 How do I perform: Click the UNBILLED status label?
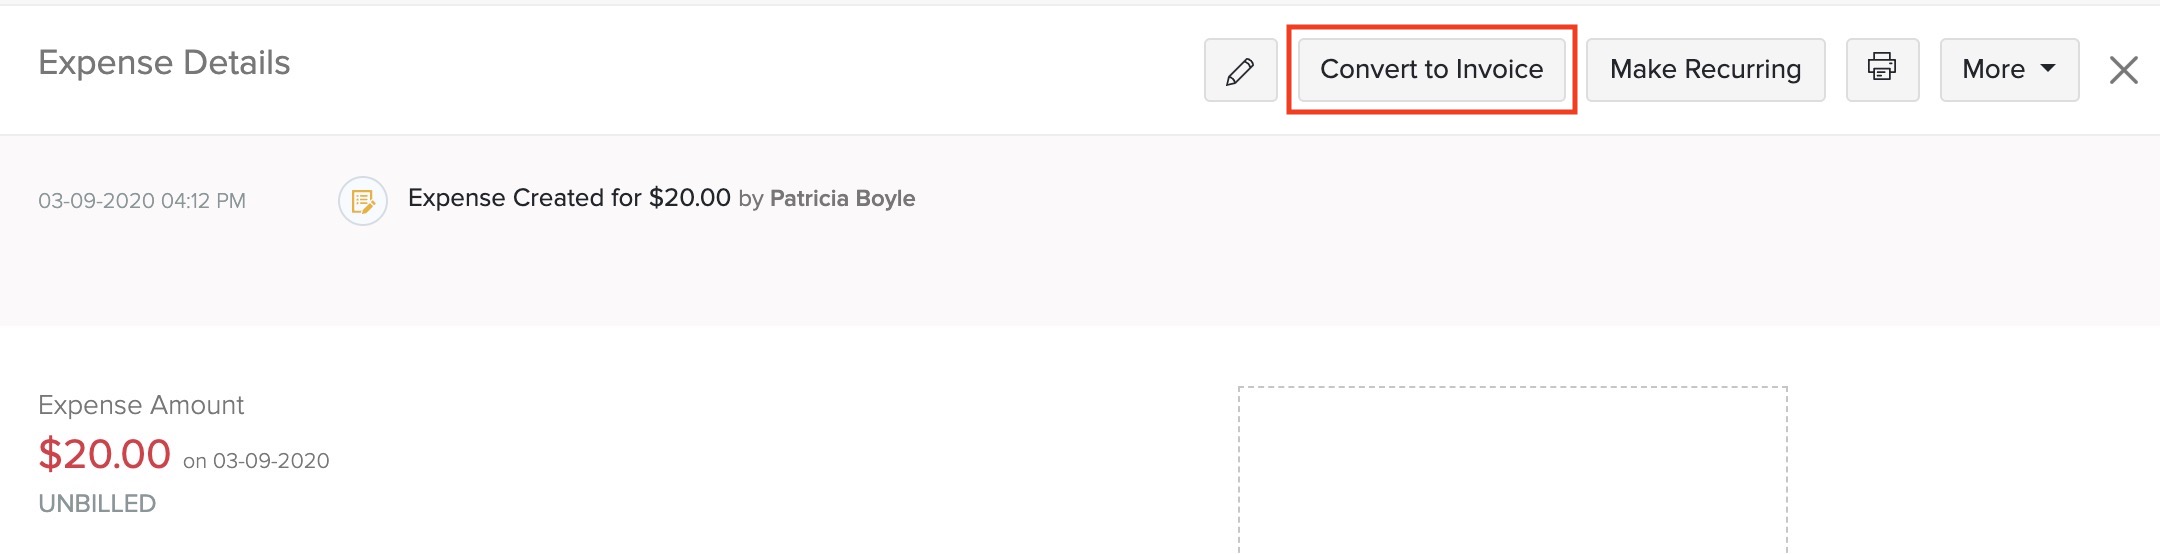coord(97,503)
